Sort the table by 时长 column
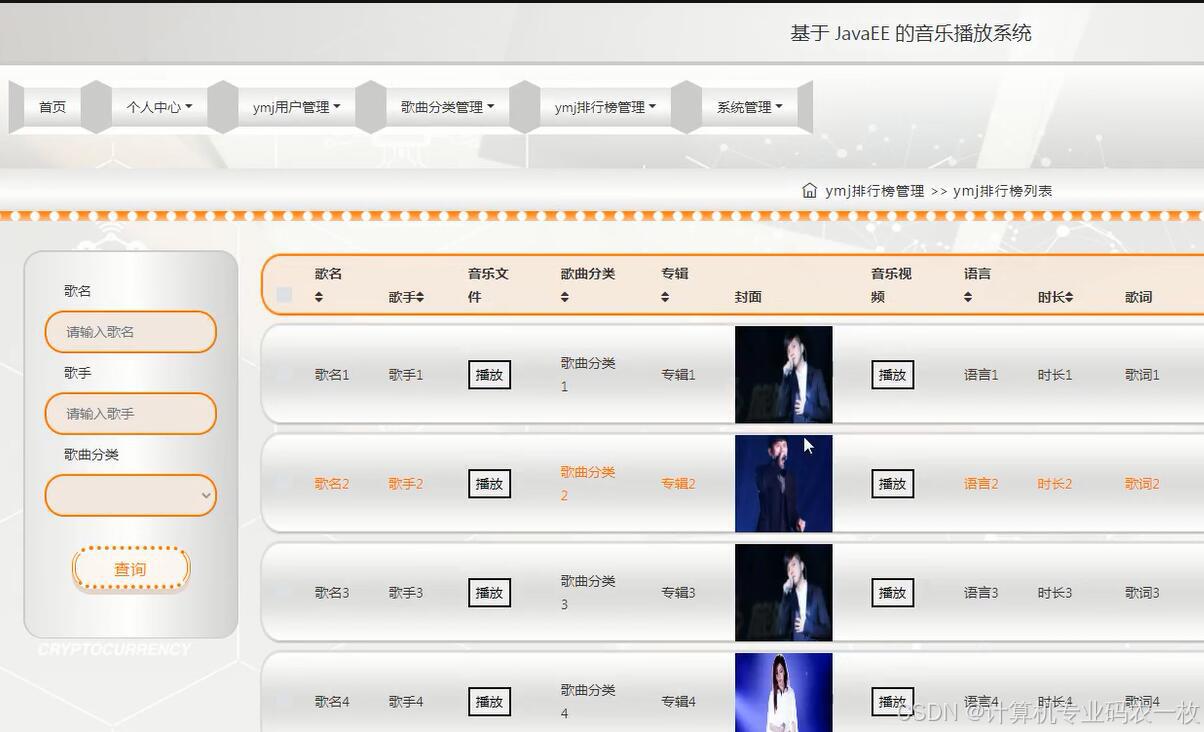This screenshot has height=732, width=1204. (1068, 297)
